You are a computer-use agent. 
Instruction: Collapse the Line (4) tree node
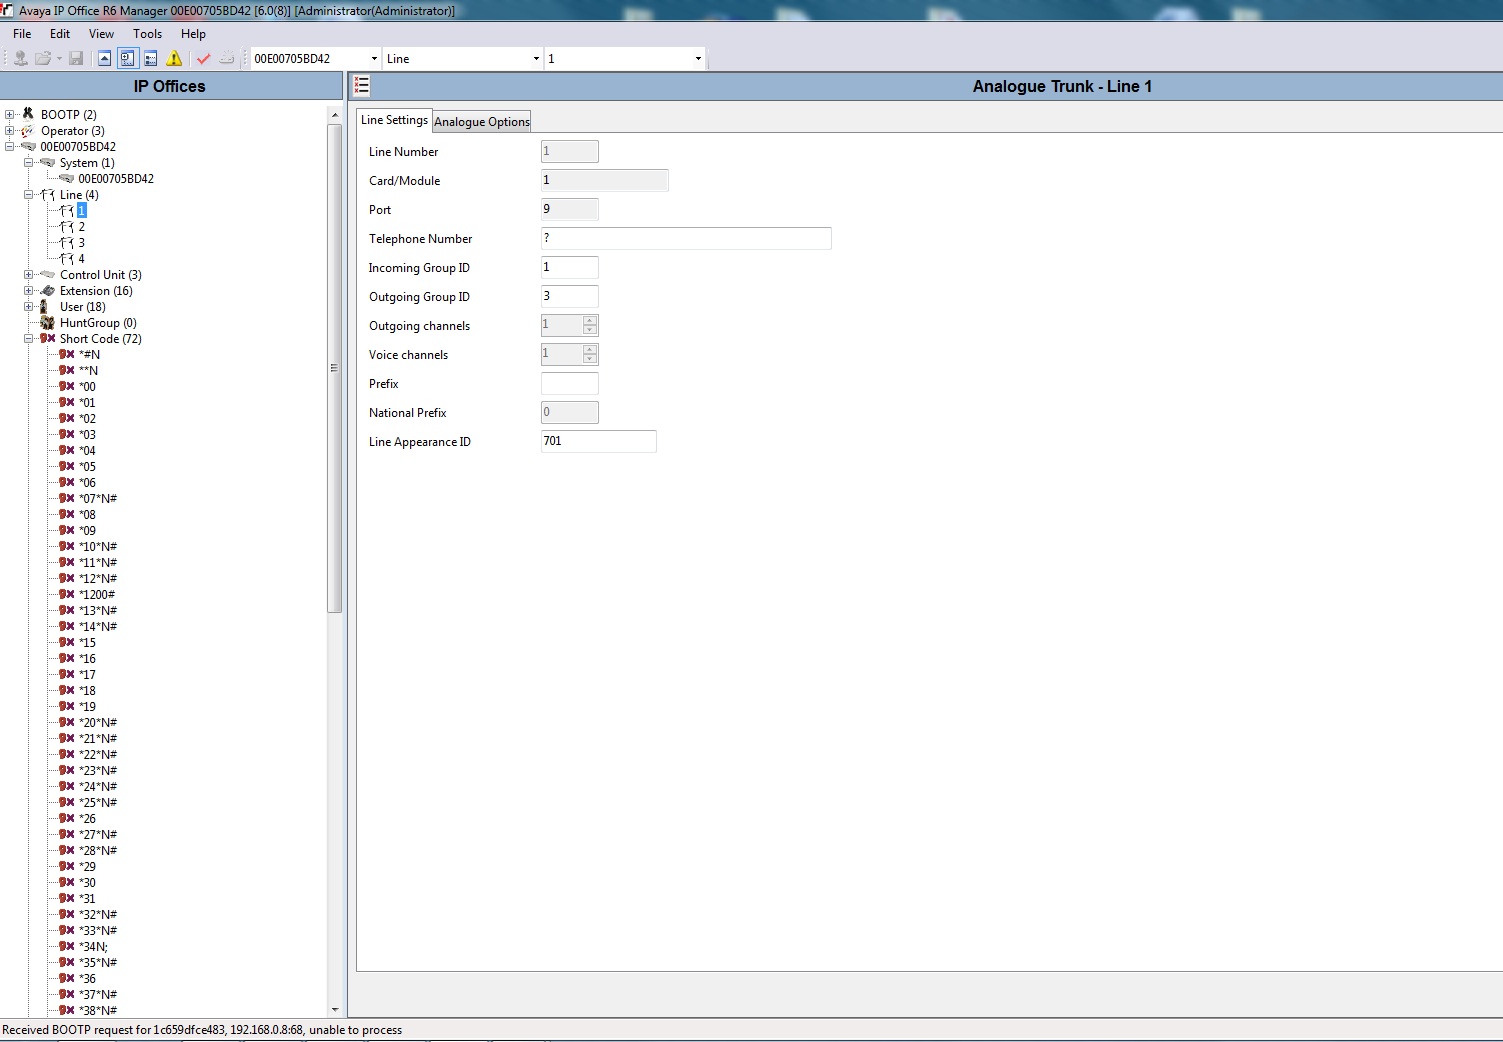29,195
